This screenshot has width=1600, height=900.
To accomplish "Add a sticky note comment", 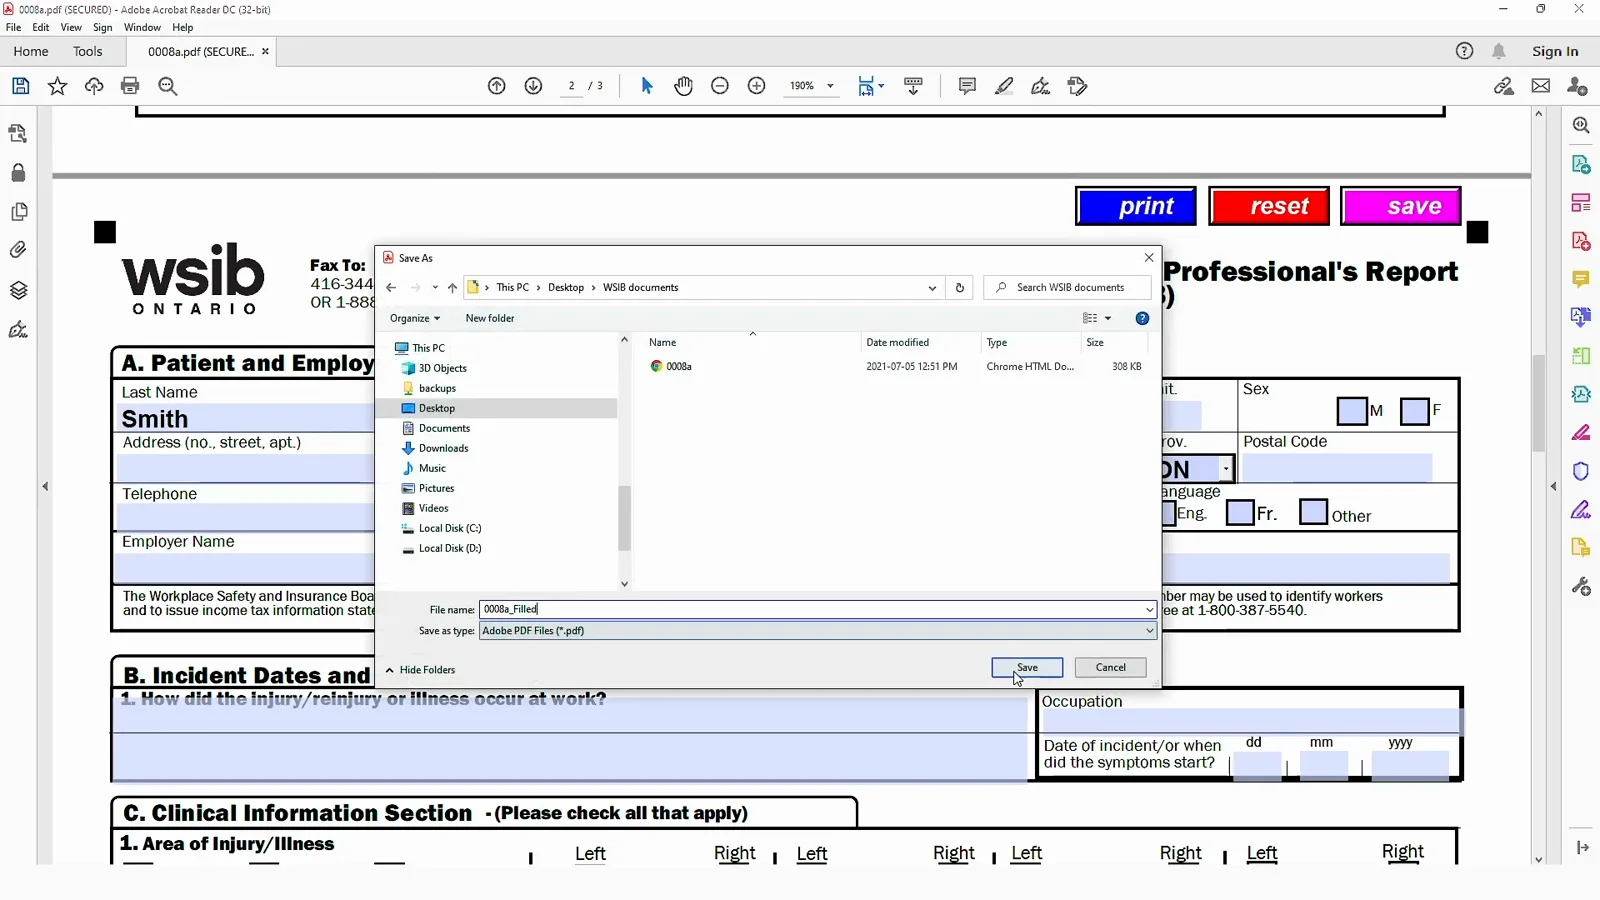I will pos(967,86).
